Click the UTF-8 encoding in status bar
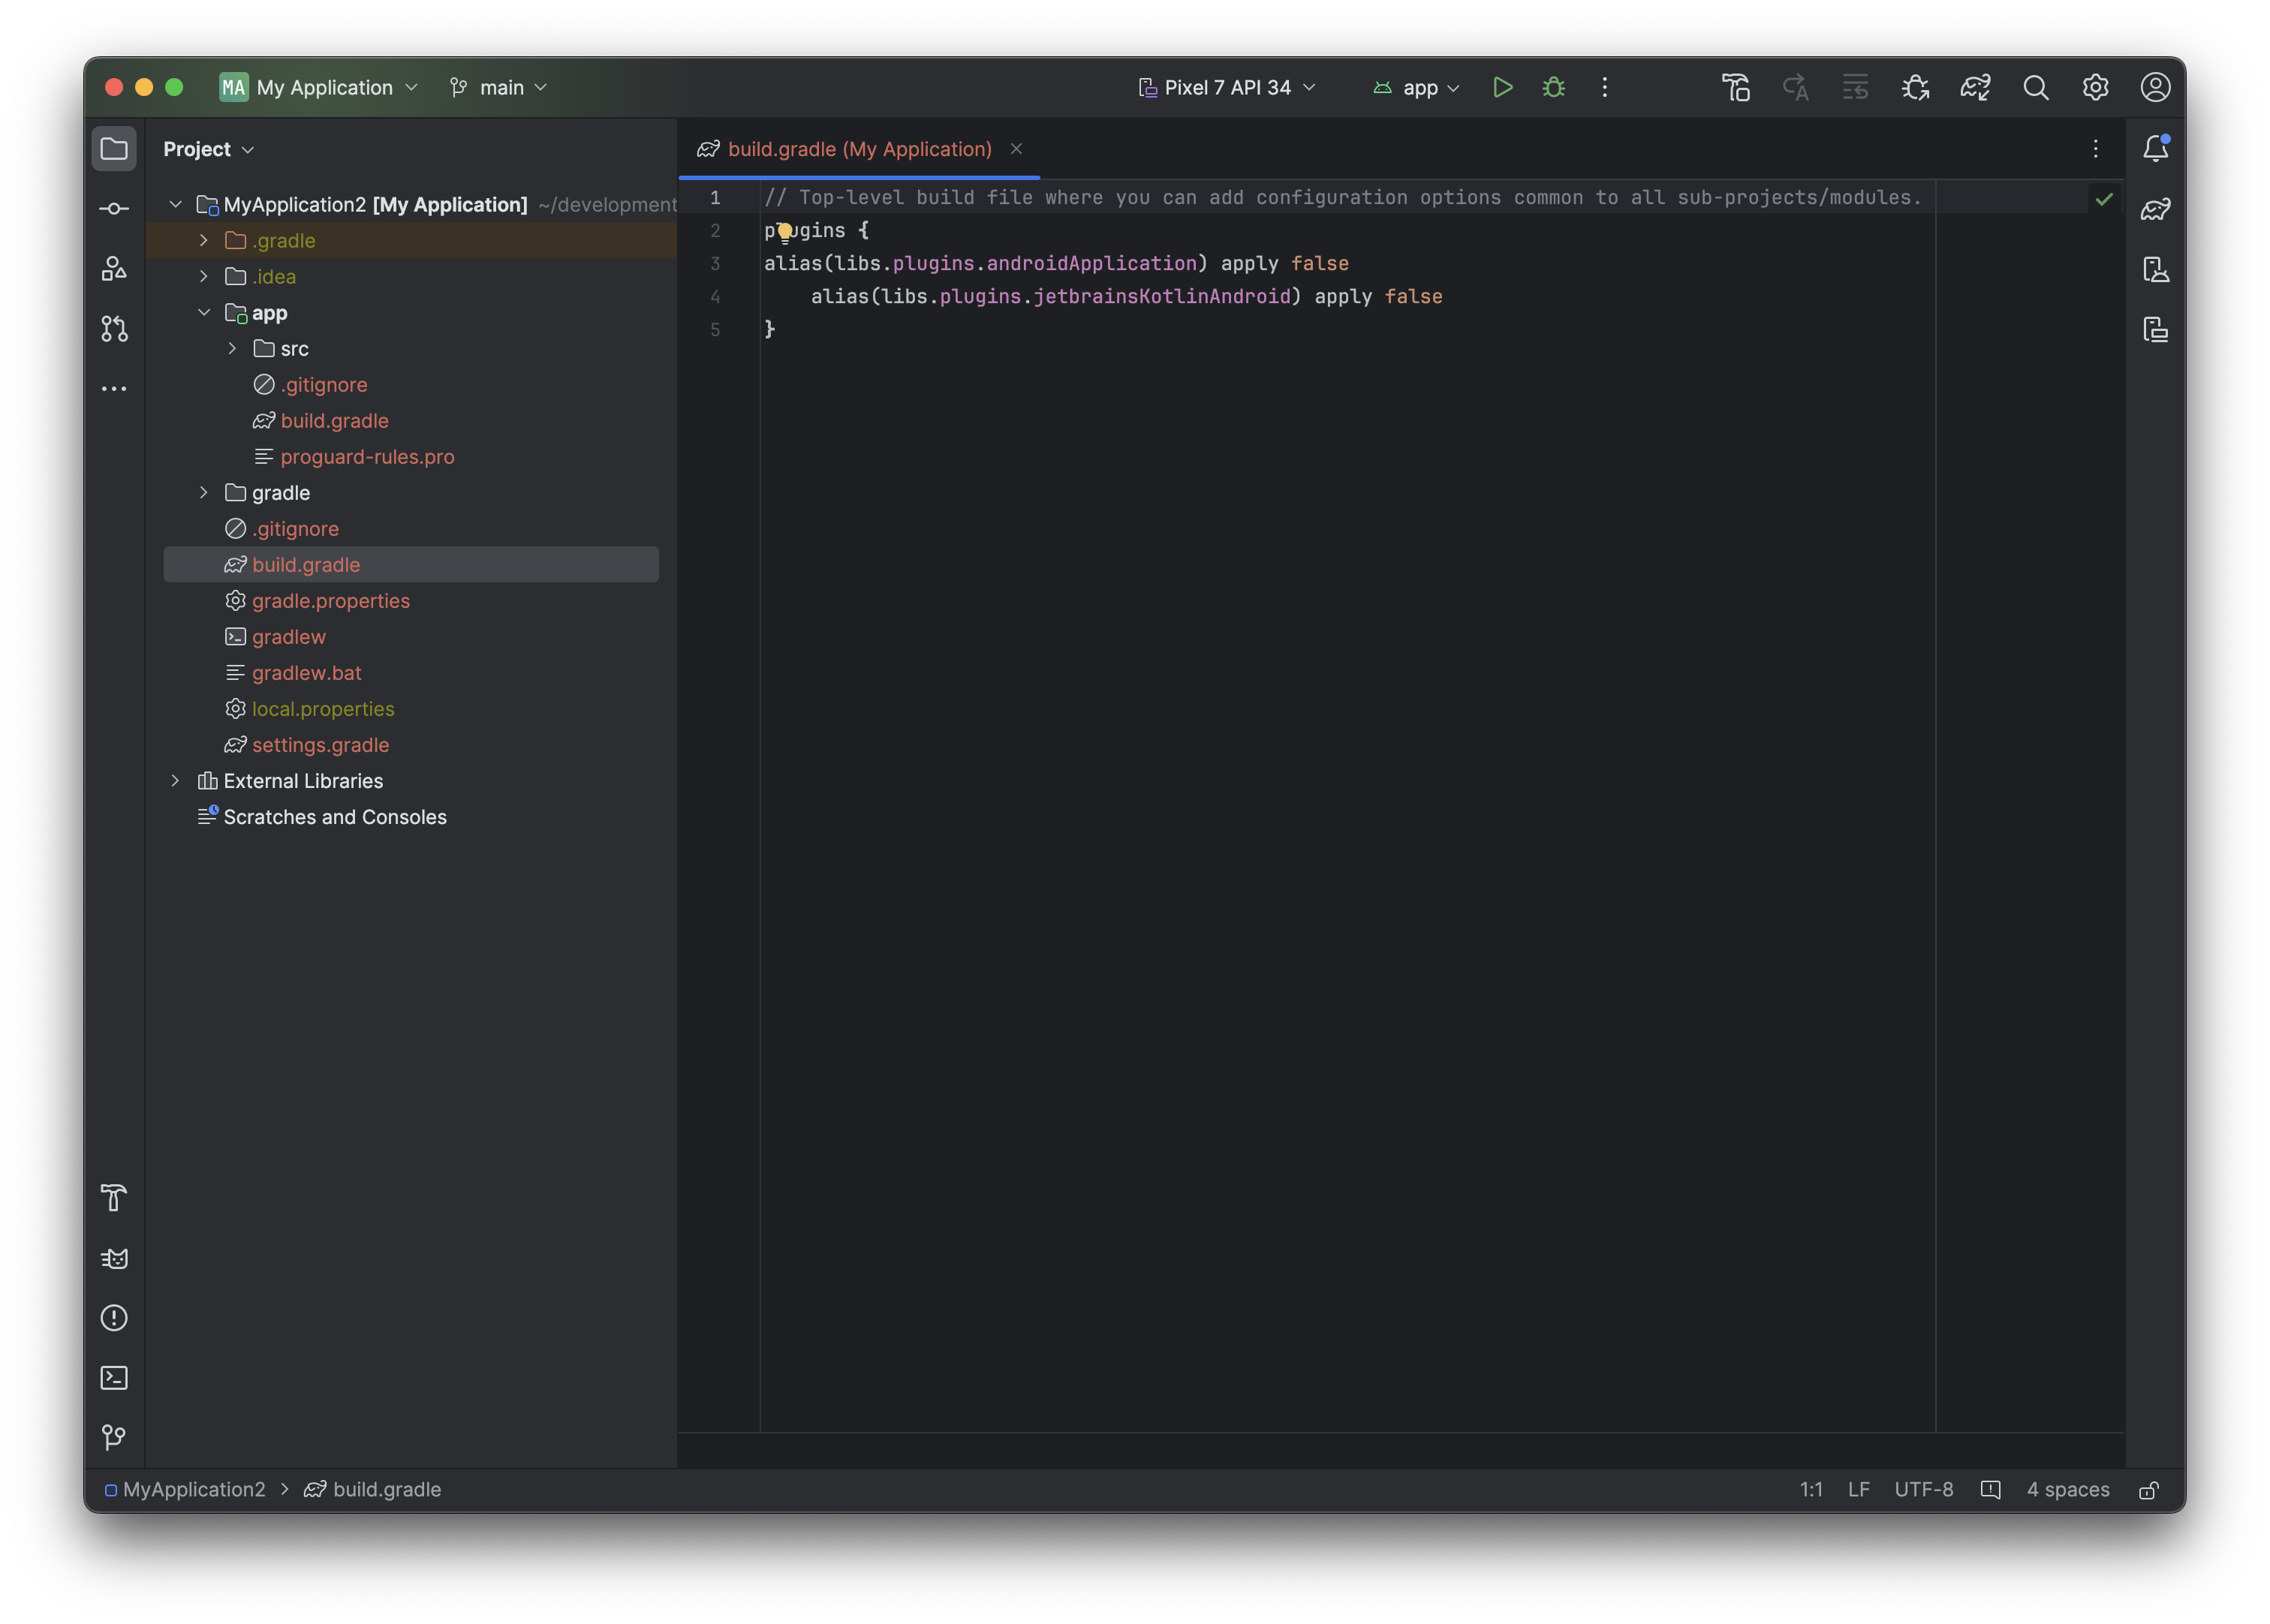This screenshot has width=2270, height=1624. (x=1923, y=1489)
